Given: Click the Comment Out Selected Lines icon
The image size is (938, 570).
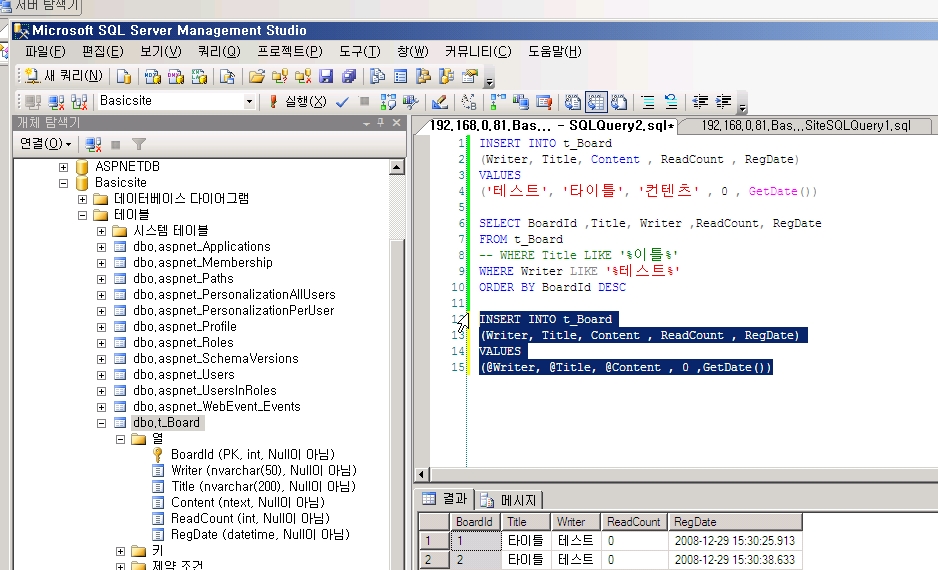Looking at the screenshot, I should [x=648, y=102].
